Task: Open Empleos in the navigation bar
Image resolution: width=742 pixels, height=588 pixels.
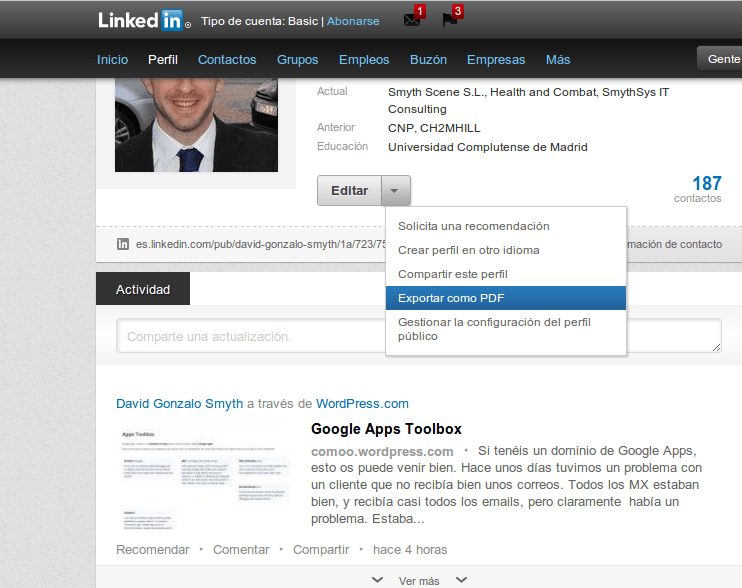Action: pos(364,60)
